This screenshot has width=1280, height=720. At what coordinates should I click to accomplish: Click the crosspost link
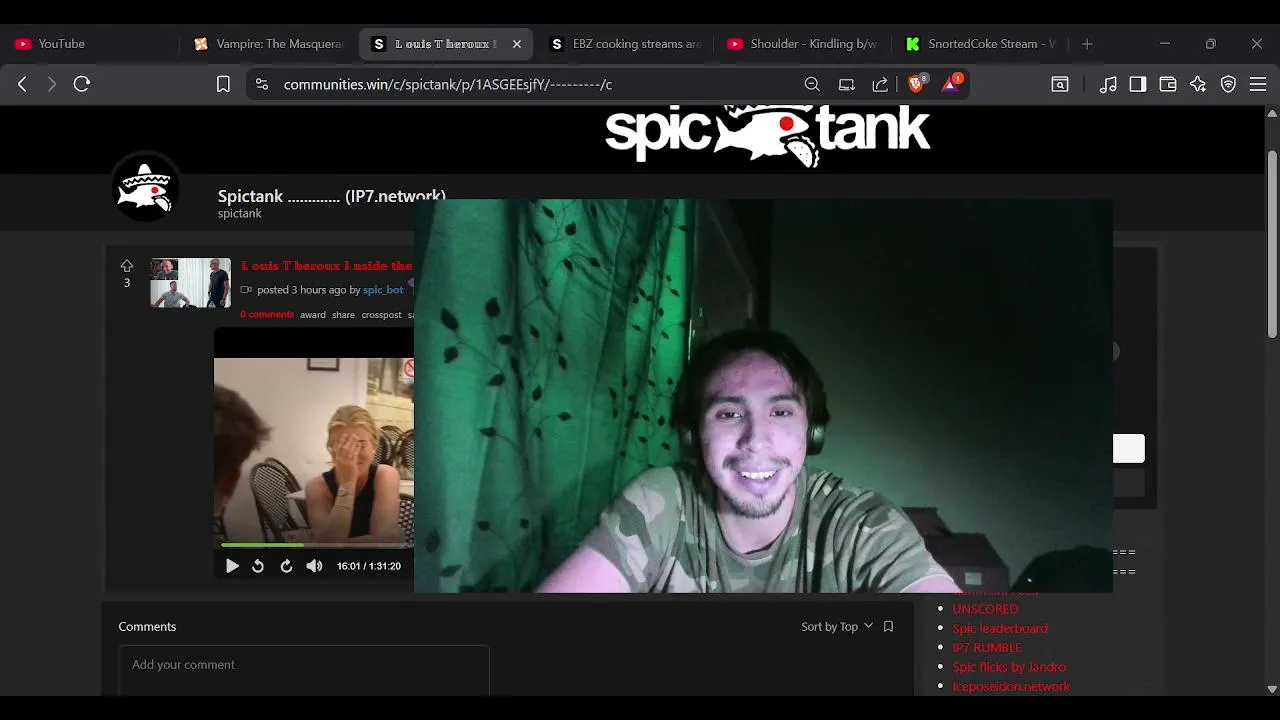(x=381, y=315)
